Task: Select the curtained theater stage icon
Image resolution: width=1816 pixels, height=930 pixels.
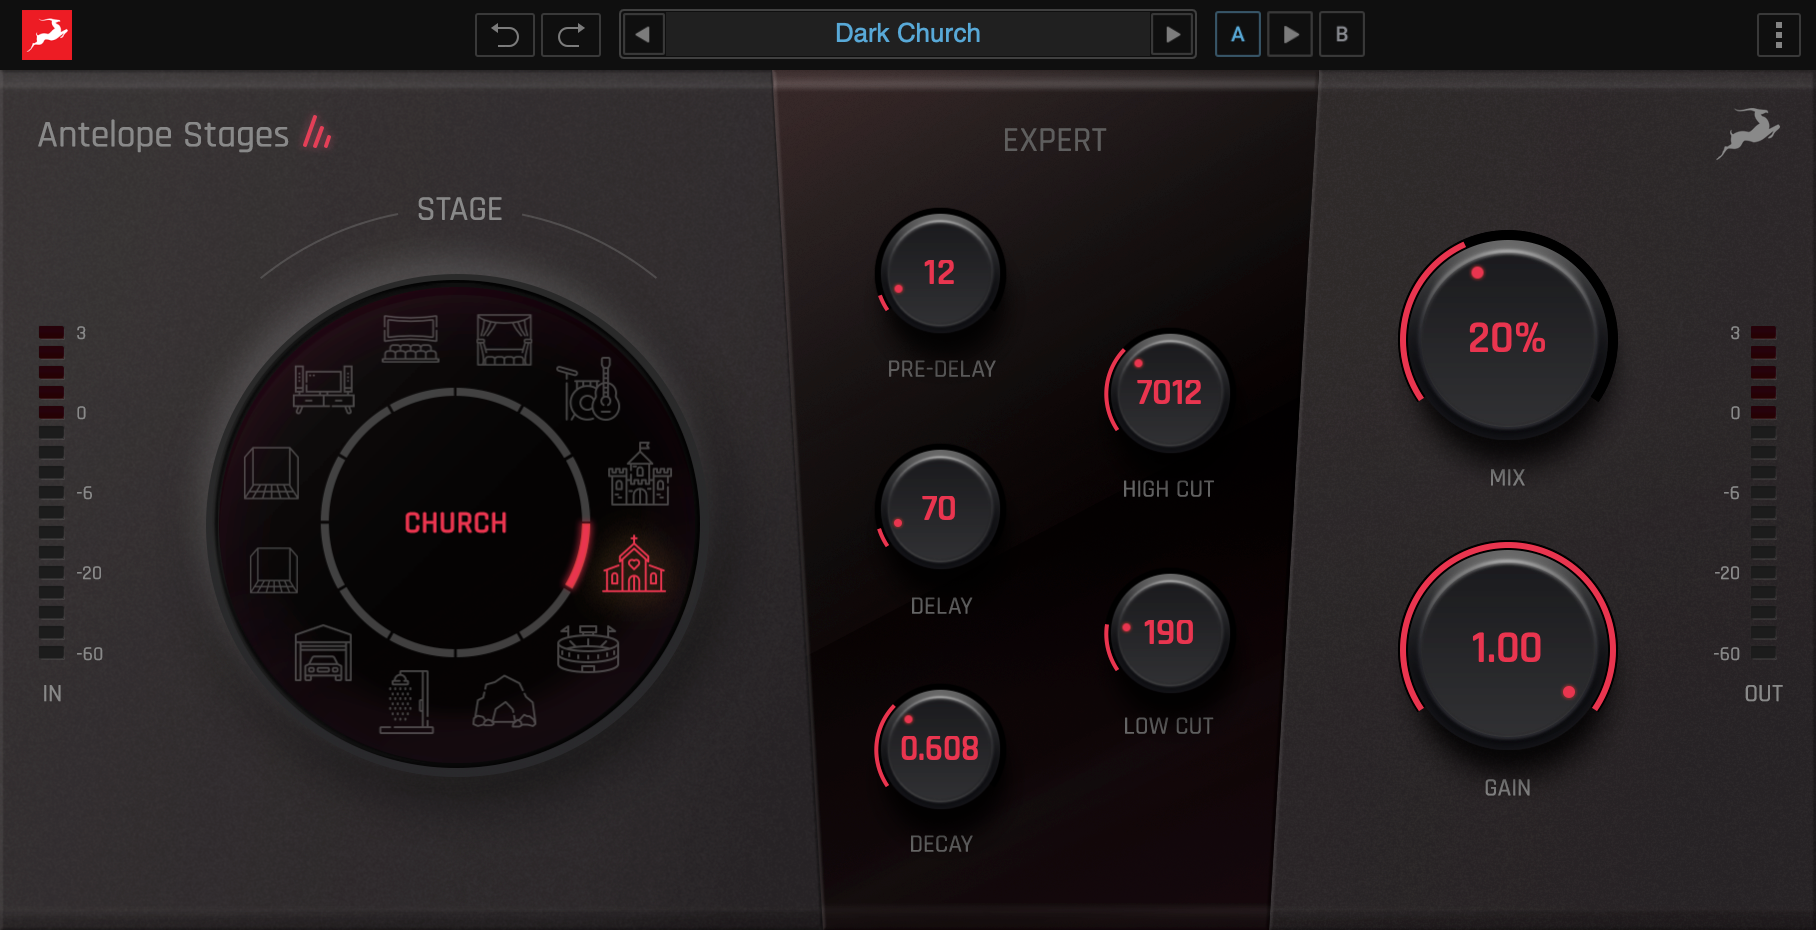Action: 504,340
